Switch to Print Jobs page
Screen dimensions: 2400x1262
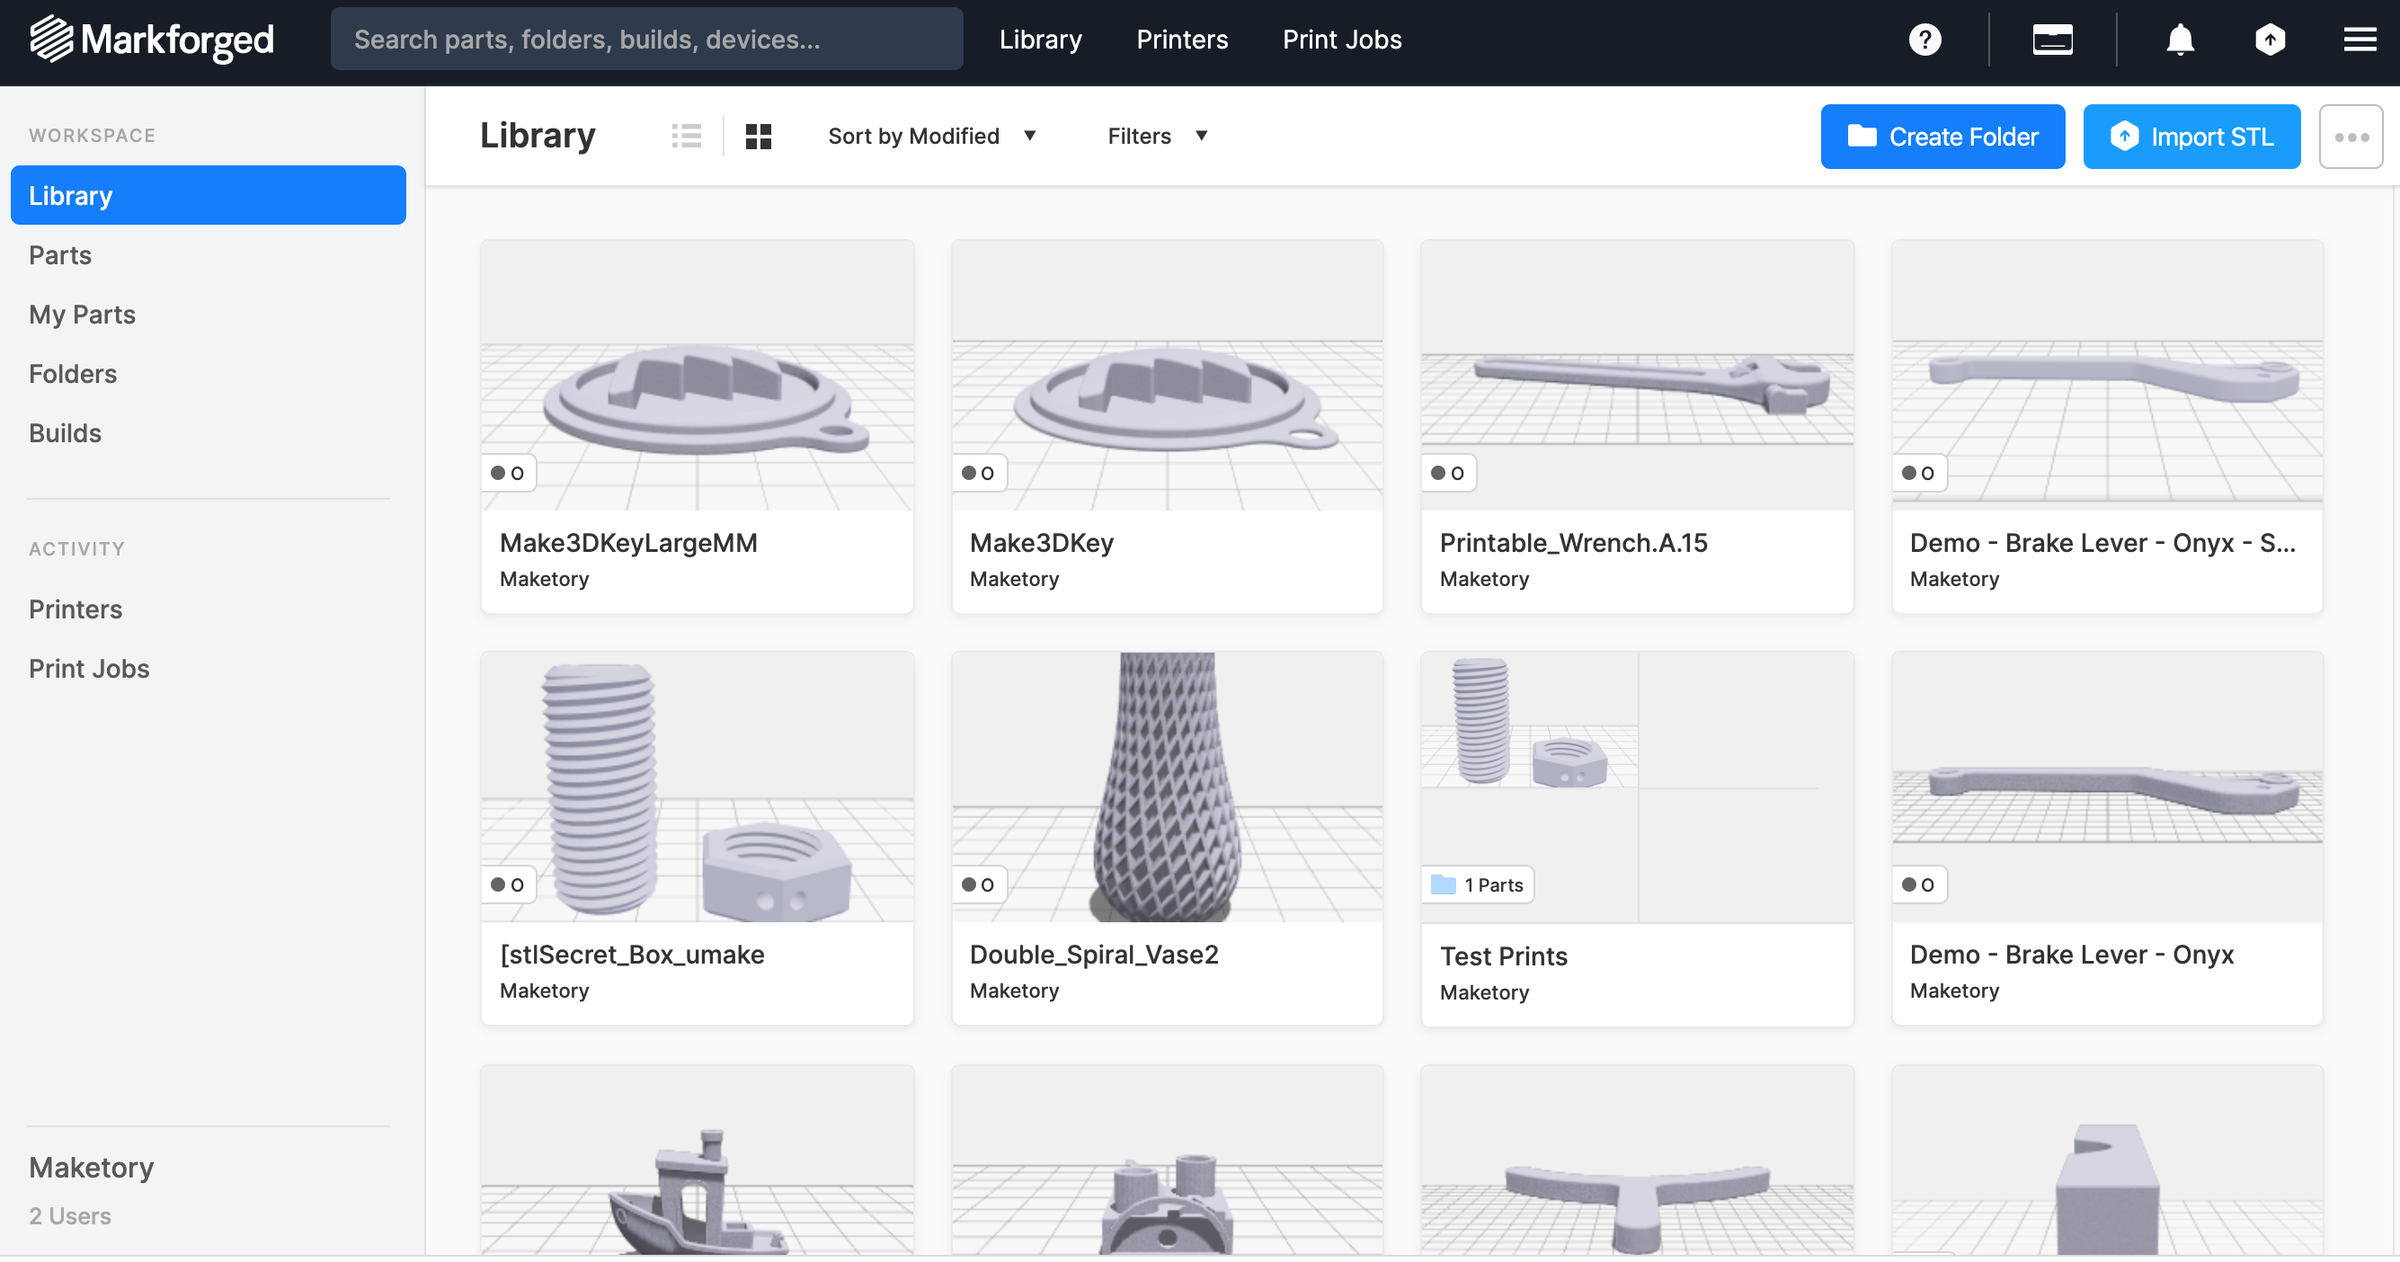(x=1341, y=39)
